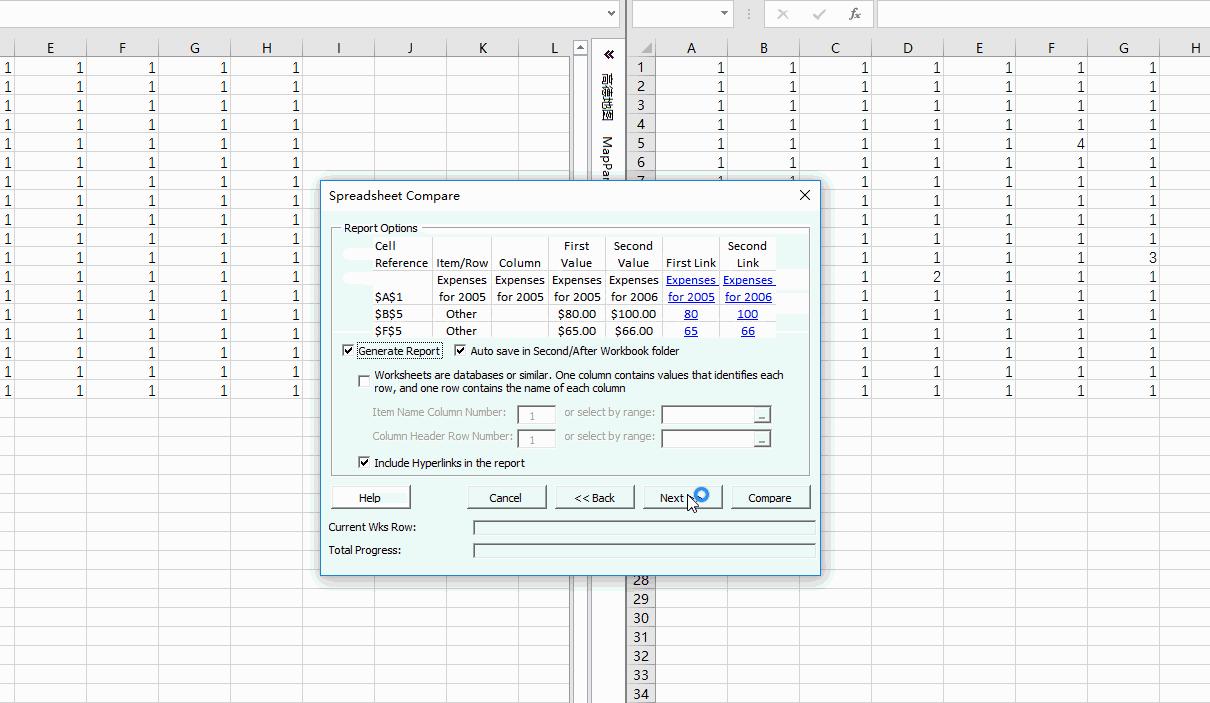Enable Worksheets are databases checkbox

364,381
